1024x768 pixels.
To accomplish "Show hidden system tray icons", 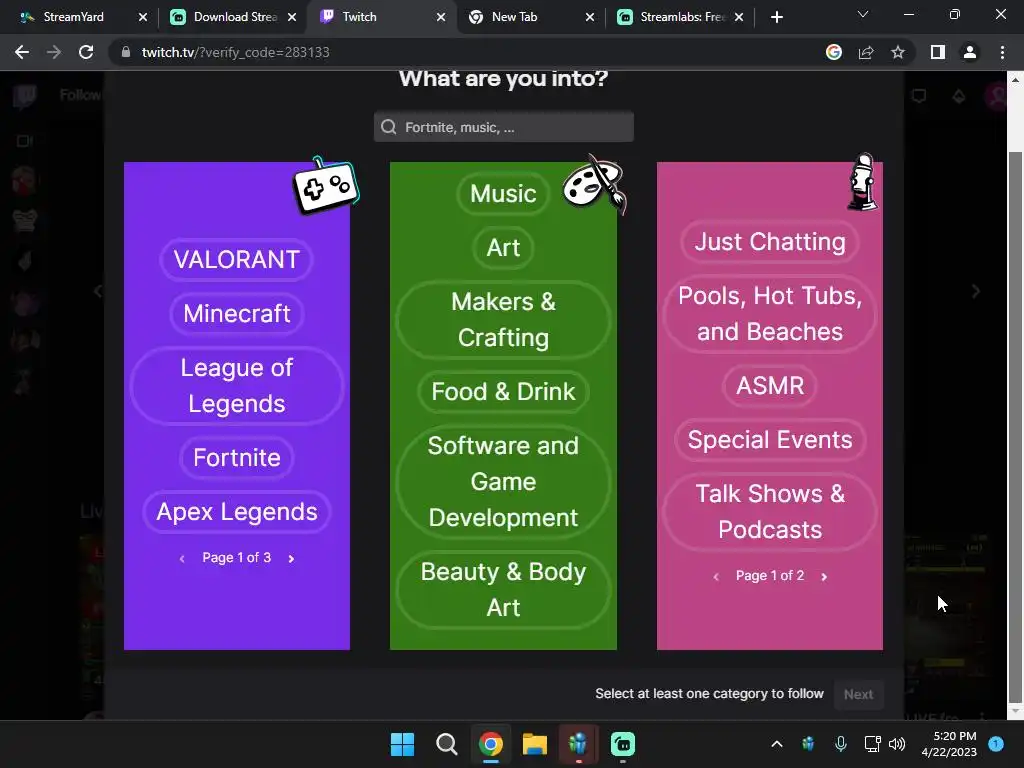I will click(776, 744).
